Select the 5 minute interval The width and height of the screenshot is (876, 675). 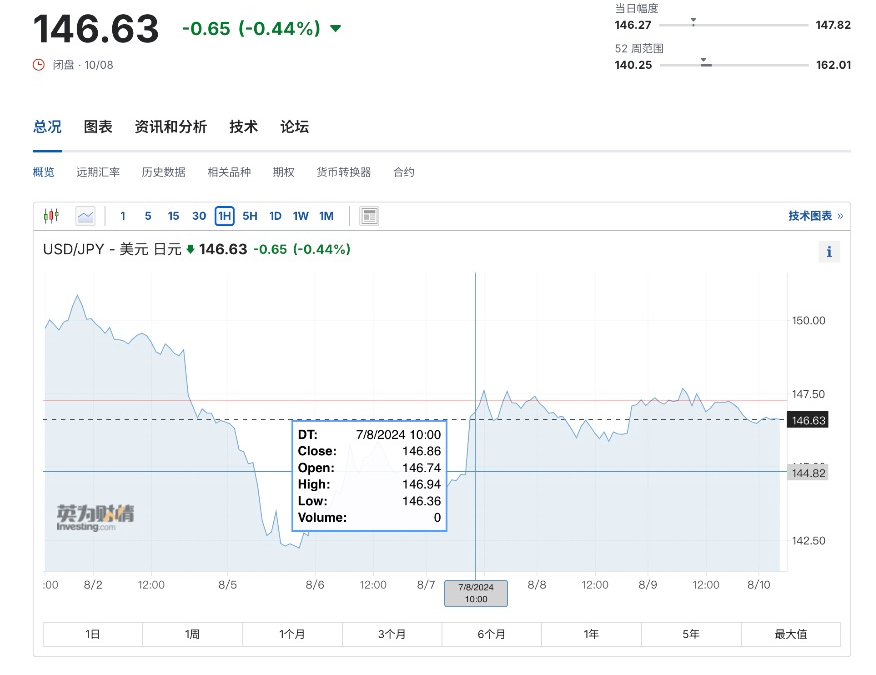point(148,216)
